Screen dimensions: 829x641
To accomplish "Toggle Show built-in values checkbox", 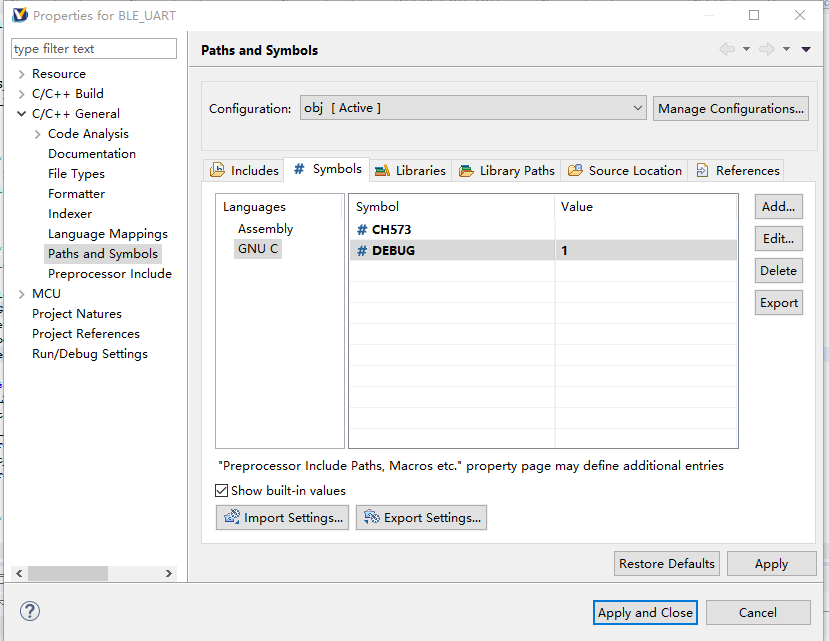I will pyautogui.click(x=222, y=491).
